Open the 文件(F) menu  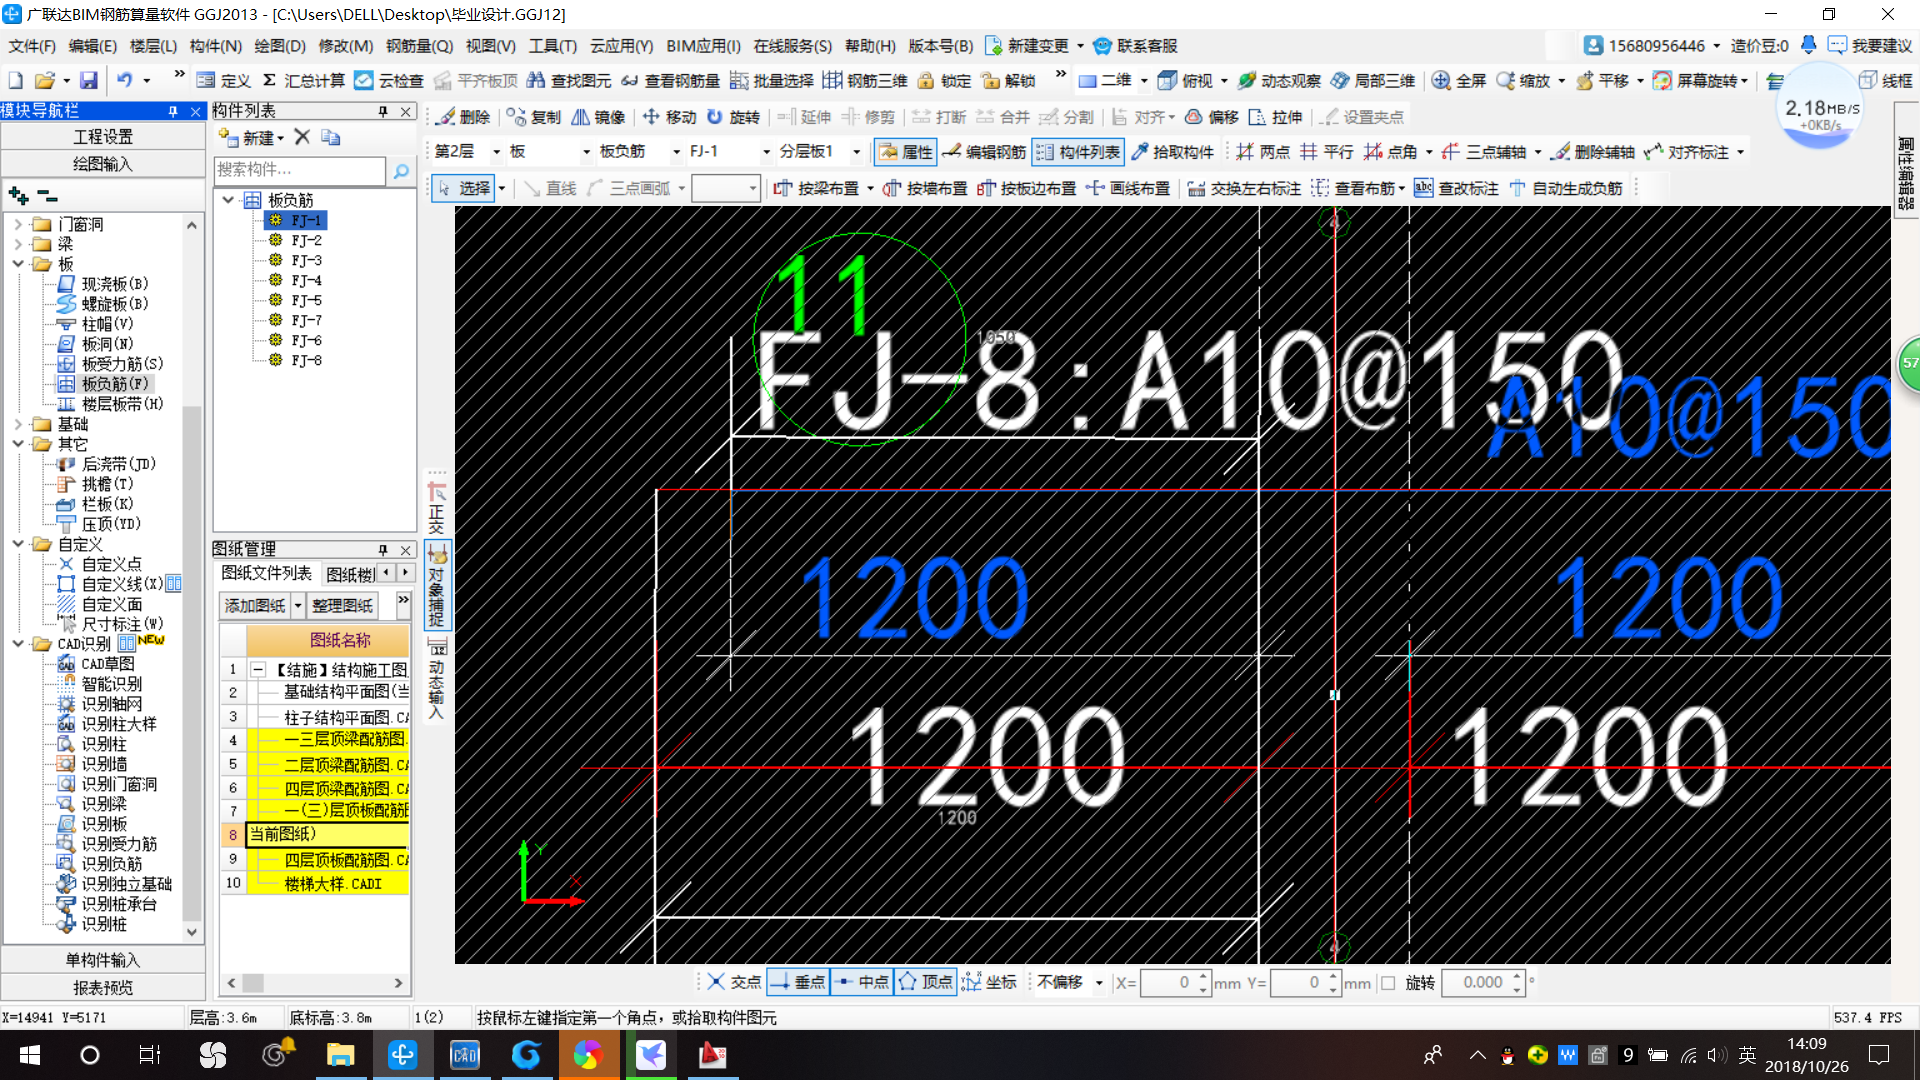(x=32, y=46)
